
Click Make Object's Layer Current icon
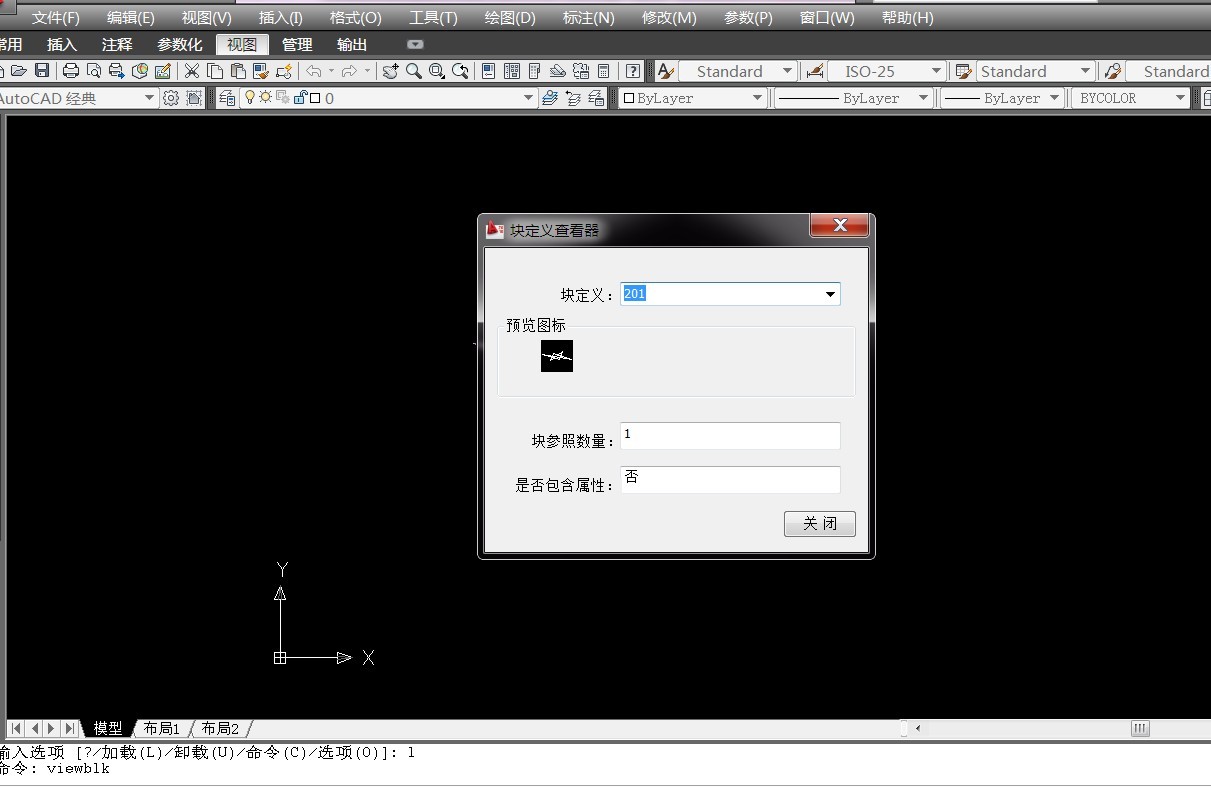(549, 98)
